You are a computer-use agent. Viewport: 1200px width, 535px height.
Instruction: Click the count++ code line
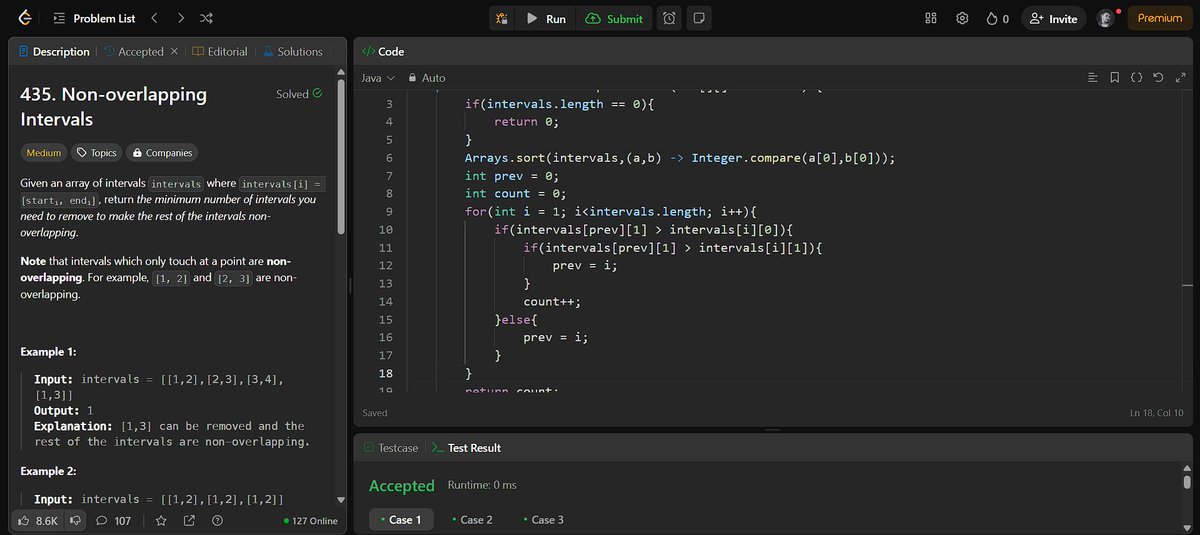(x=552, y=301)
